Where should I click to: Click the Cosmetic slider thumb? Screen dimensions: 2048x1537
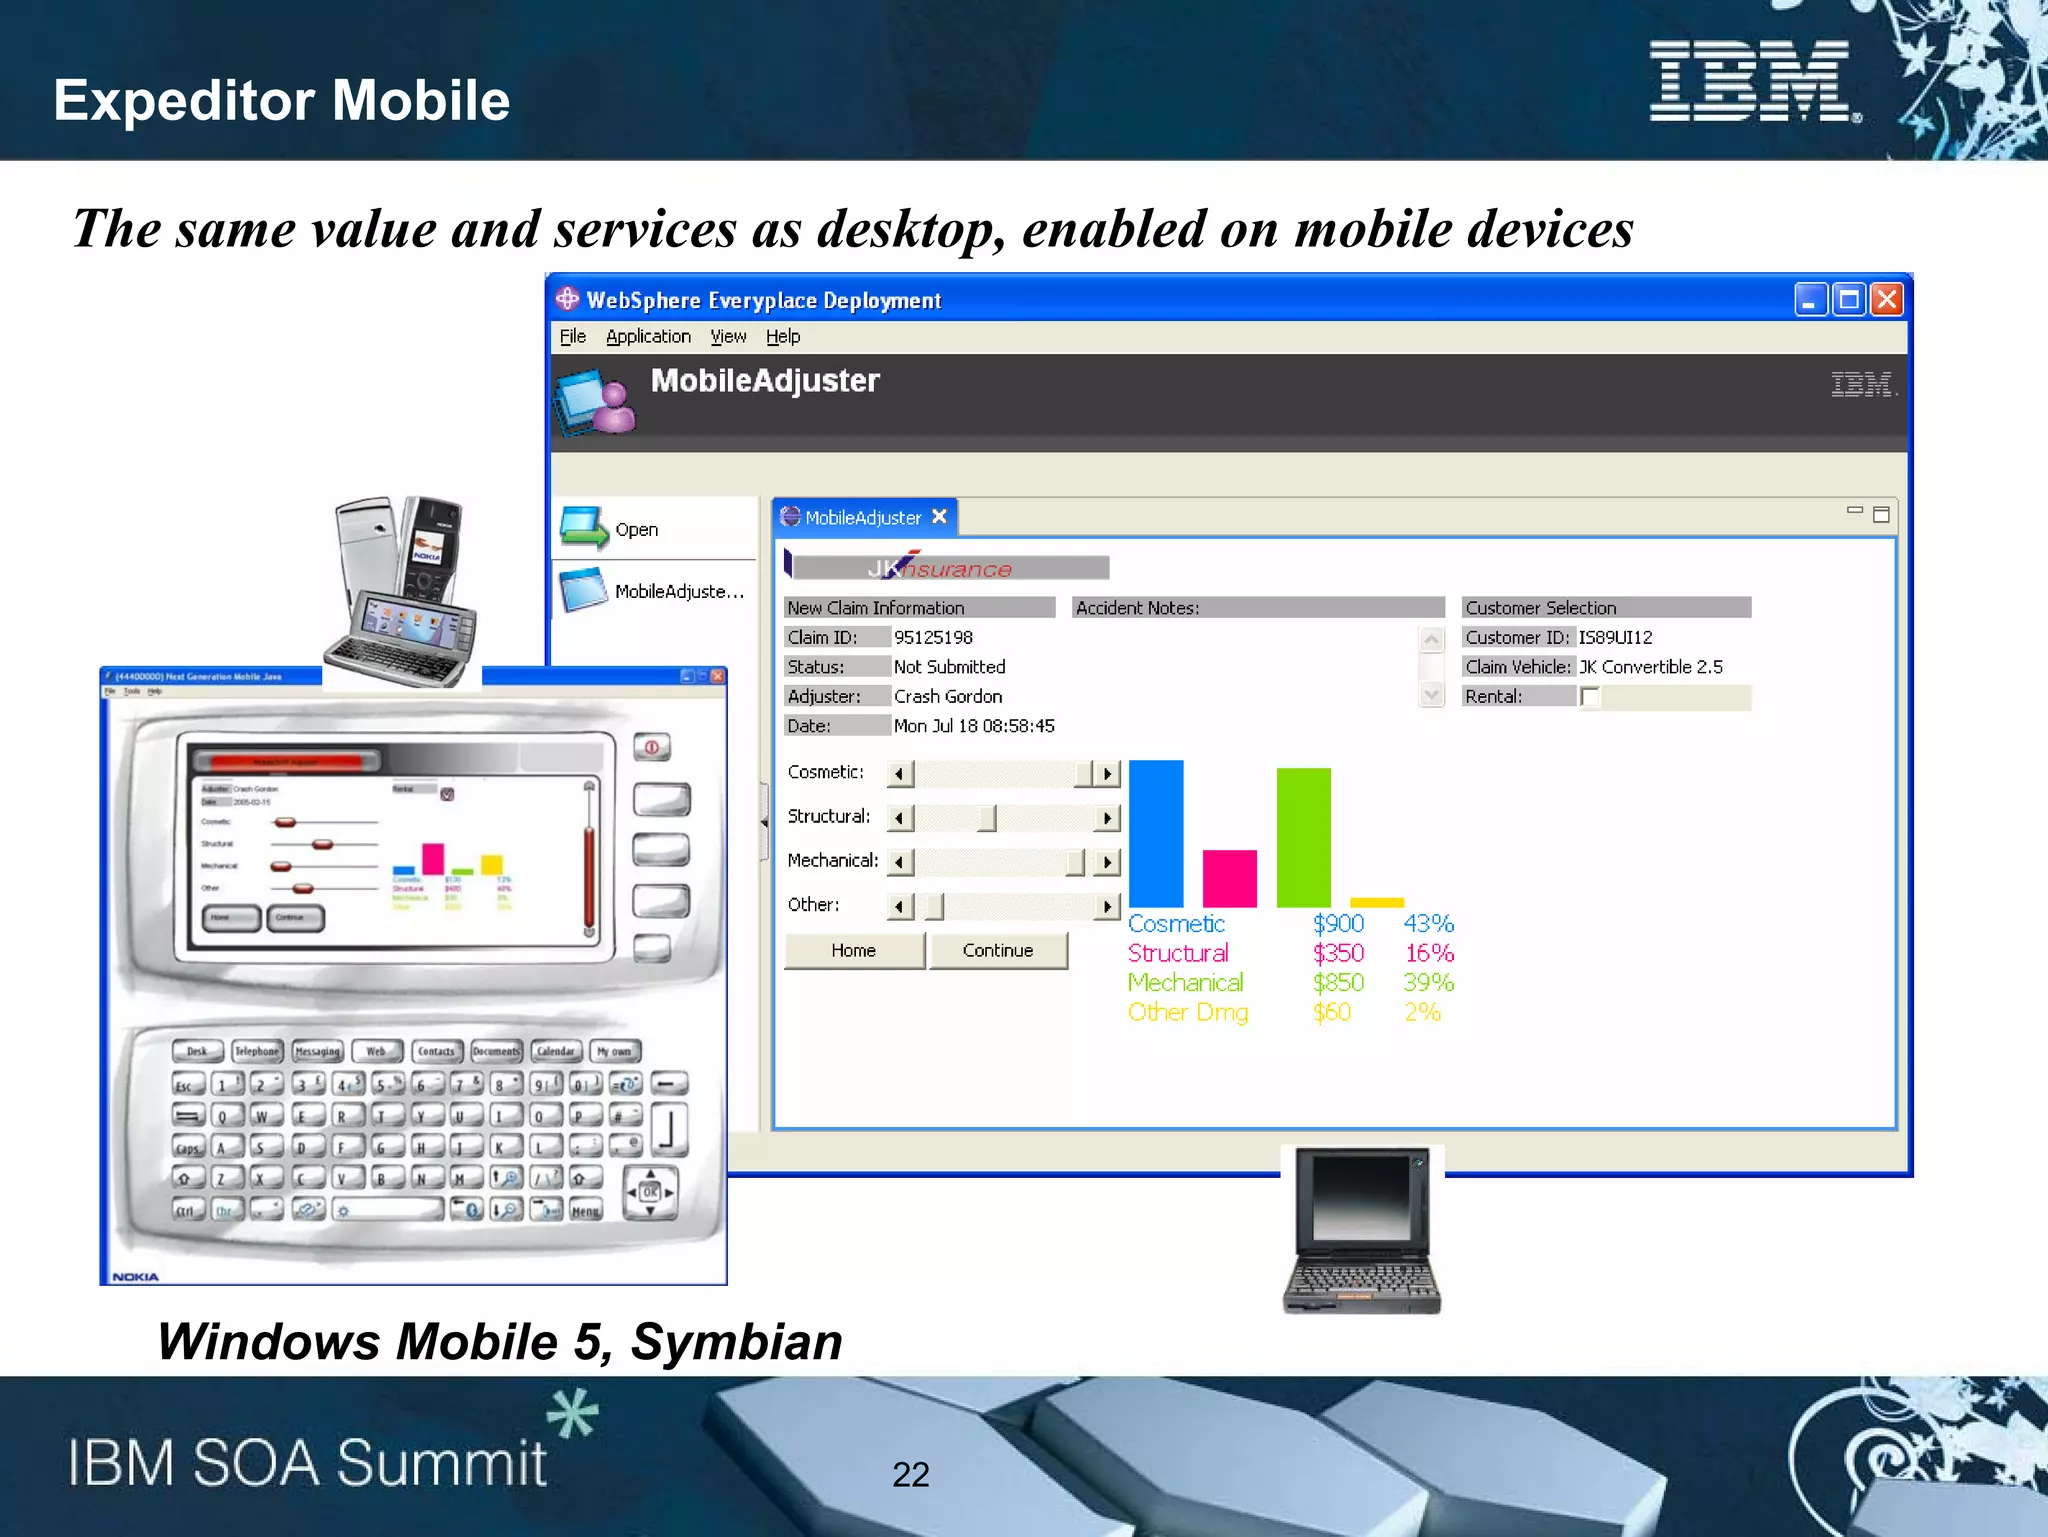click(1084, 774)
